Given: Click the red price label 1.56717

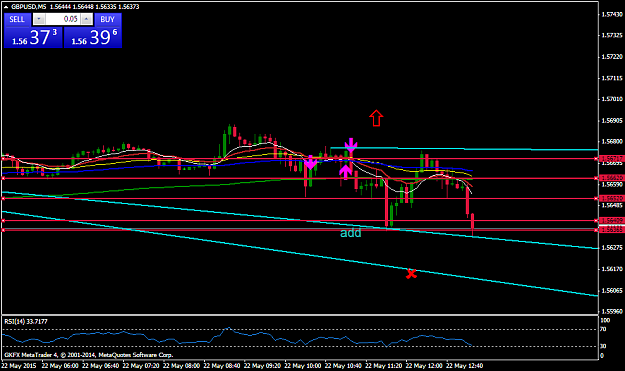Looking at the screenshot, I should pyautogui.click(x=612, y=159).
